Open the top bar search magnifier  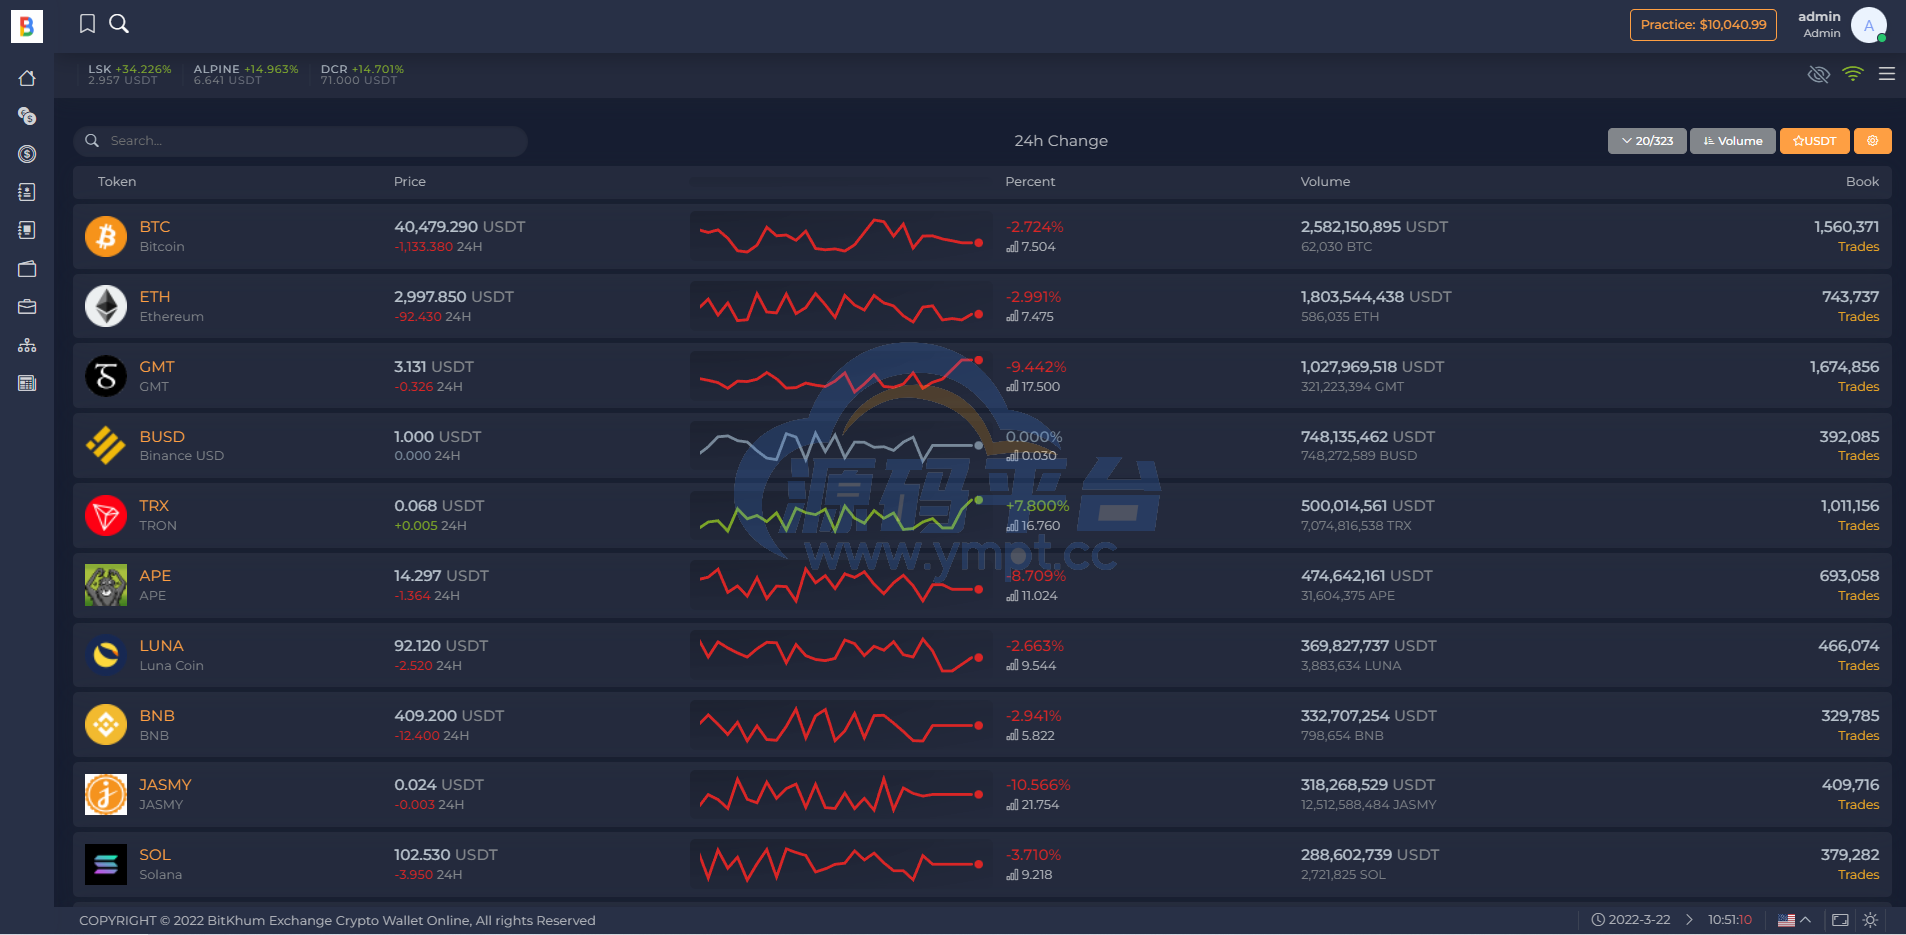click(x=119, y=24)
